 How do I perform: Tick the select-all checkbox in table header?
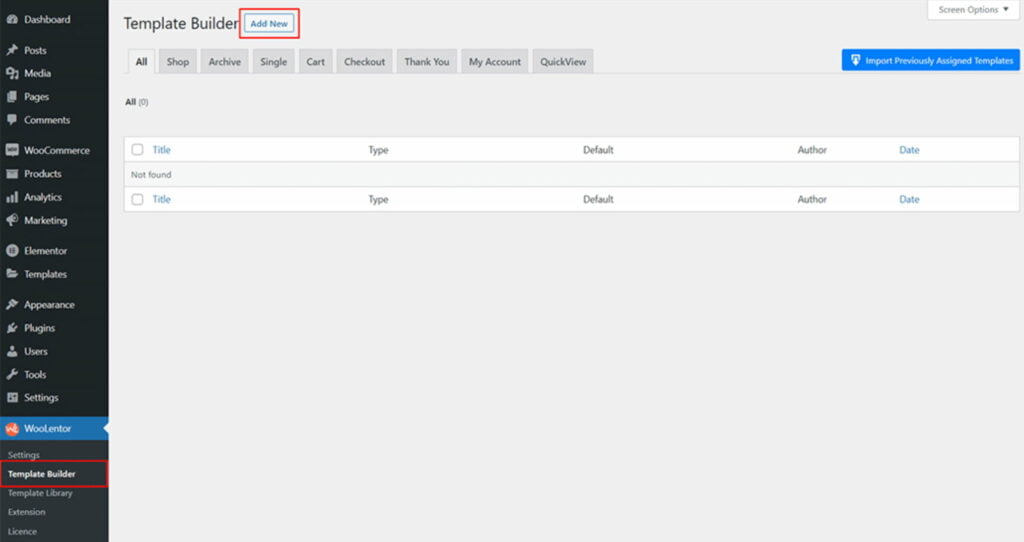coord(137,150)
